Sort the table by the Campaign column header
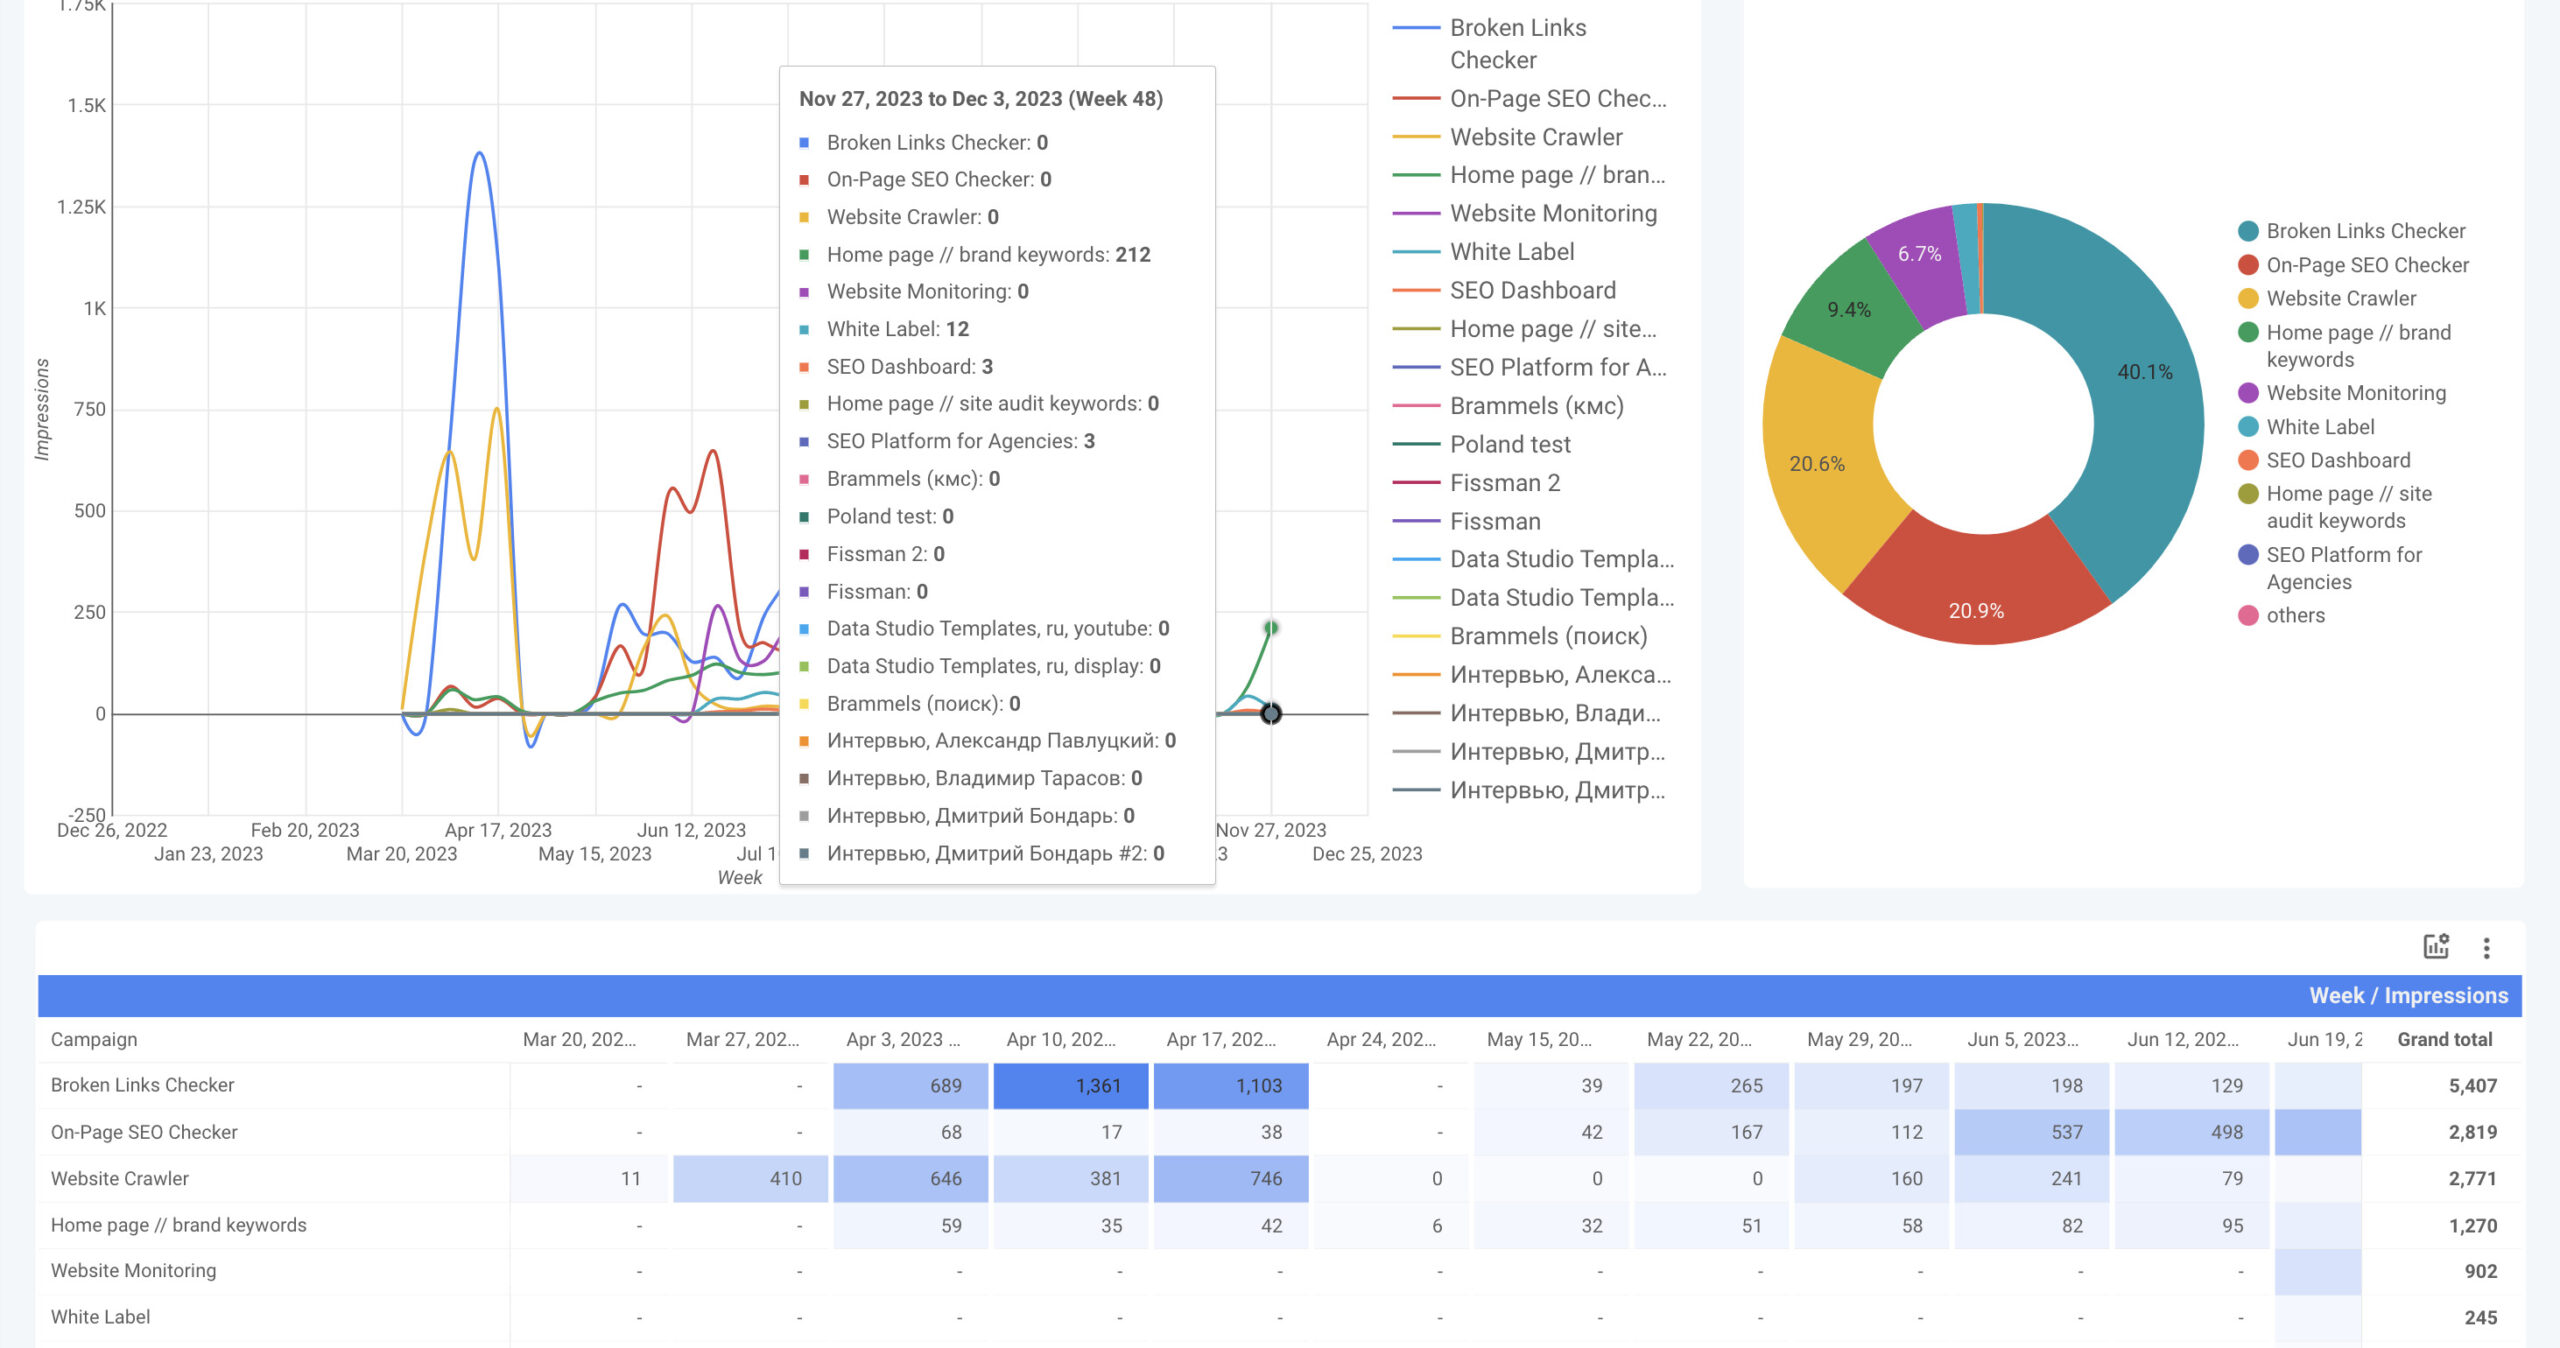This screenshot has width=2560, height=1348. [x=94, y=1039]
